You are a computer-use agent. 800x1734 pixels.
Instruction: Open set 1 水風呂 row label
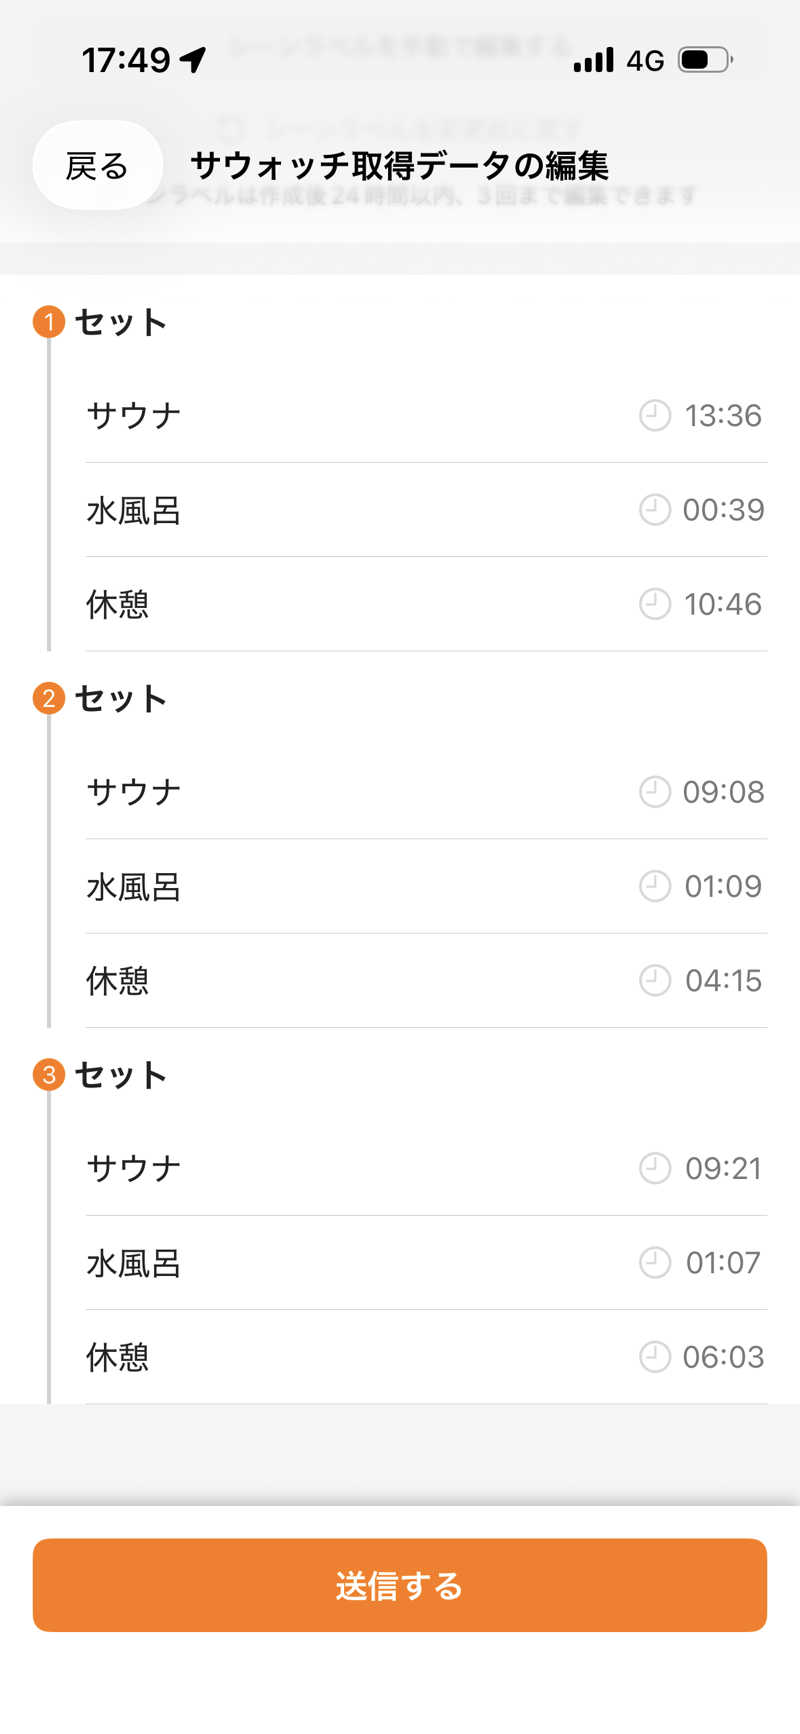pyautogui.click(x=134, y=510)
